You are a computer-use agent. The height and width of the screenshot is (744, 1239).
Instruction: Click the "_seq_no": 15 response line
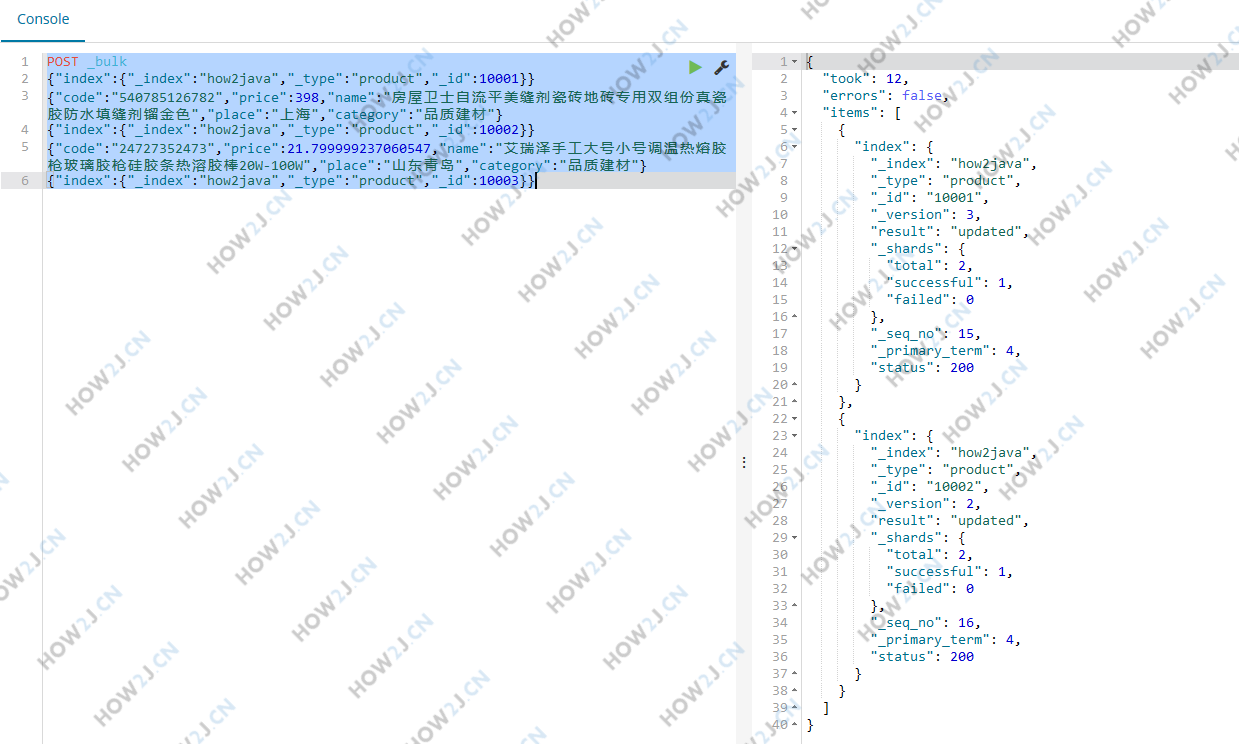click(x=925, y=334)
